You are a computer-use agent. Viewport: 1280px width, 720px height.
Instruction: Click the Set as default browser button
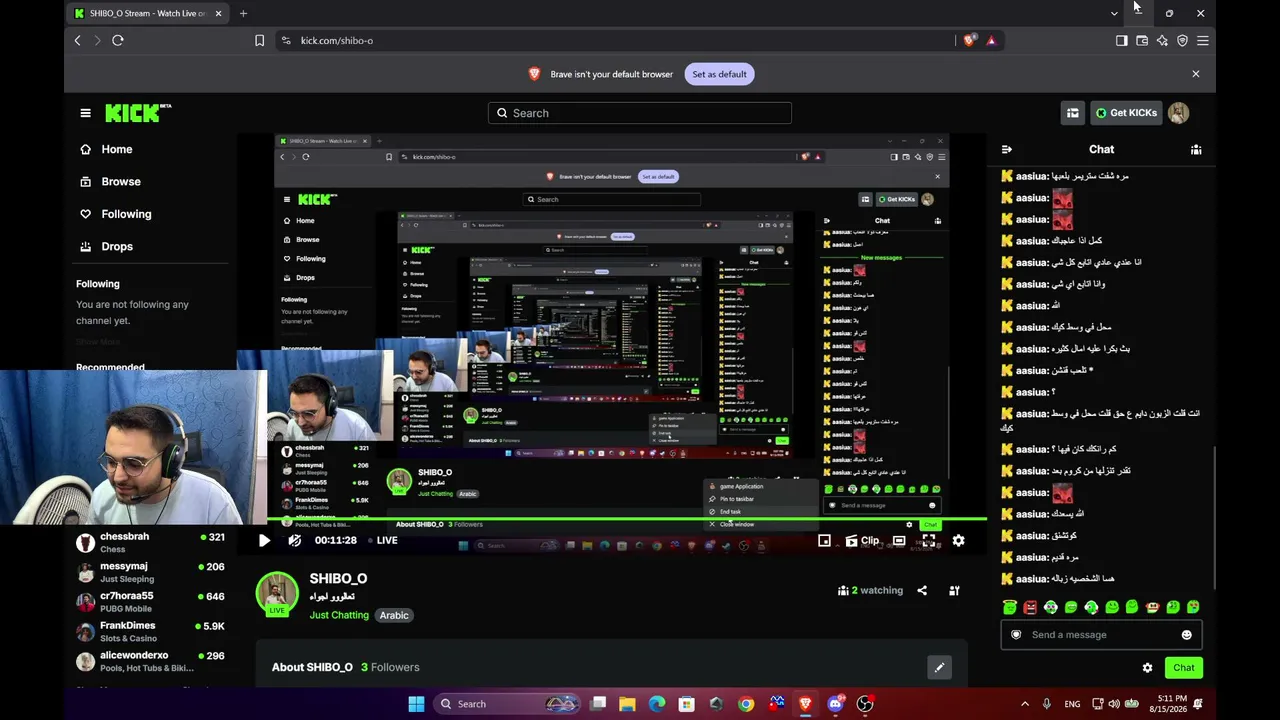(x=719, y=74)
